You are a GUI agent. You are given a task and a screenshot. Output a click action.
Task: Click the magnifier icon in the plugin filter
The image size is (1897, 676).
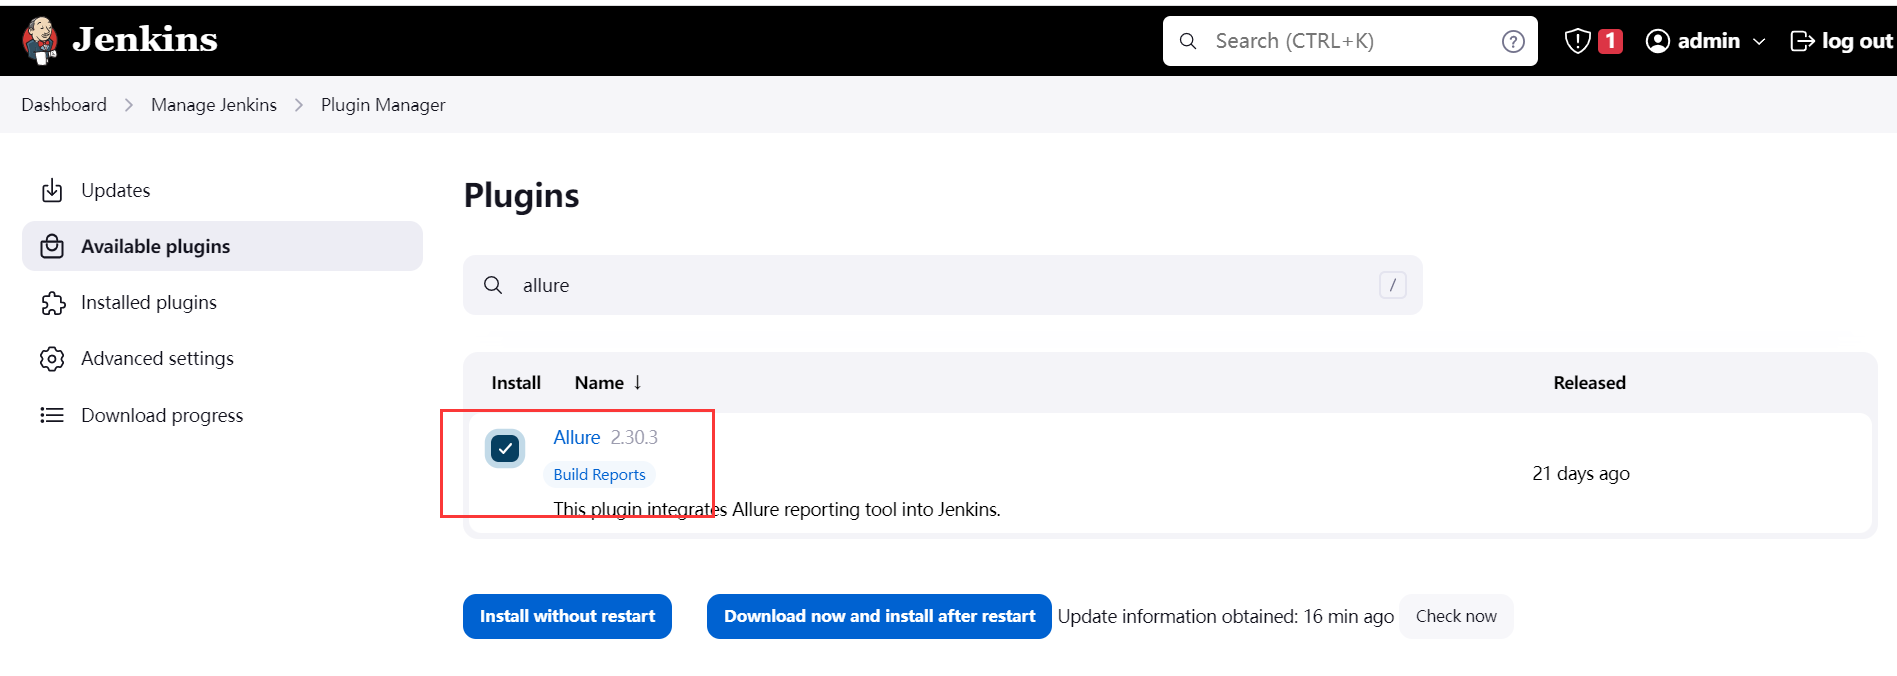click(493, 285)
